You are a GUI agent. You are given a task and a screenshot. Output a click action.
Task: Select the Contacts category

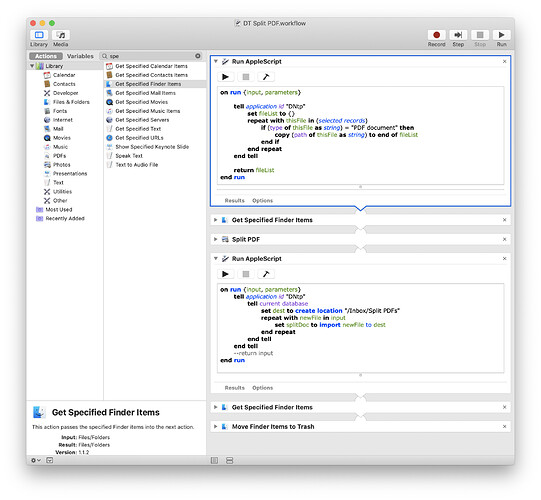[x=64, y=84]
